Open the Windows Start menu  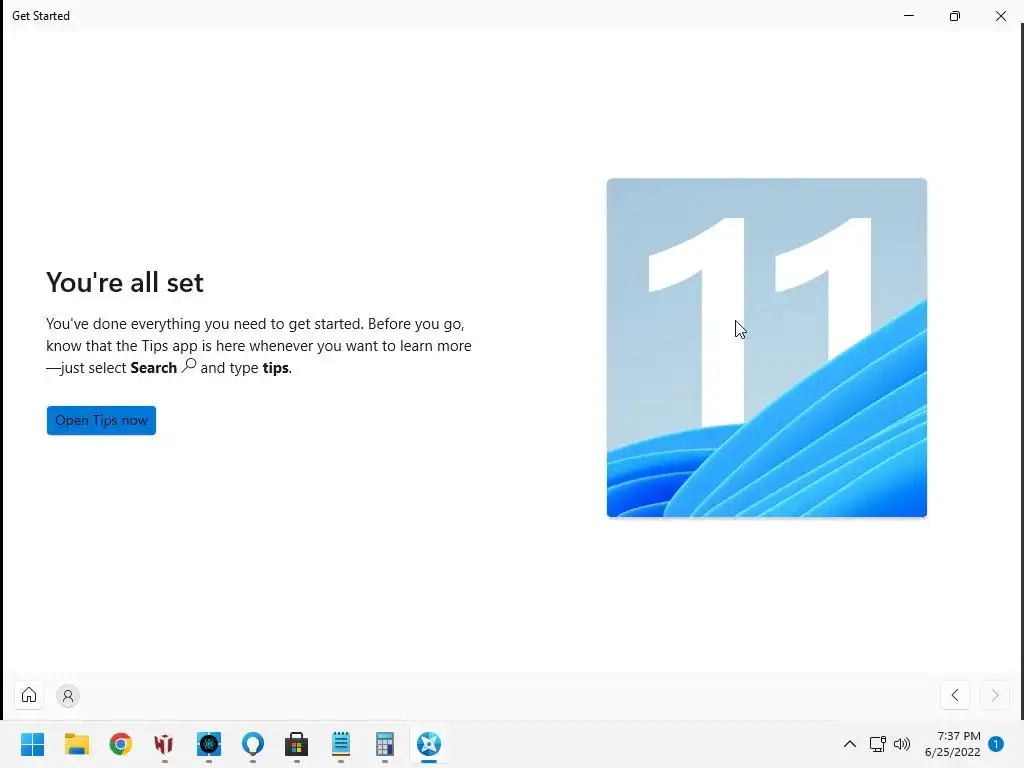point(33,744)
